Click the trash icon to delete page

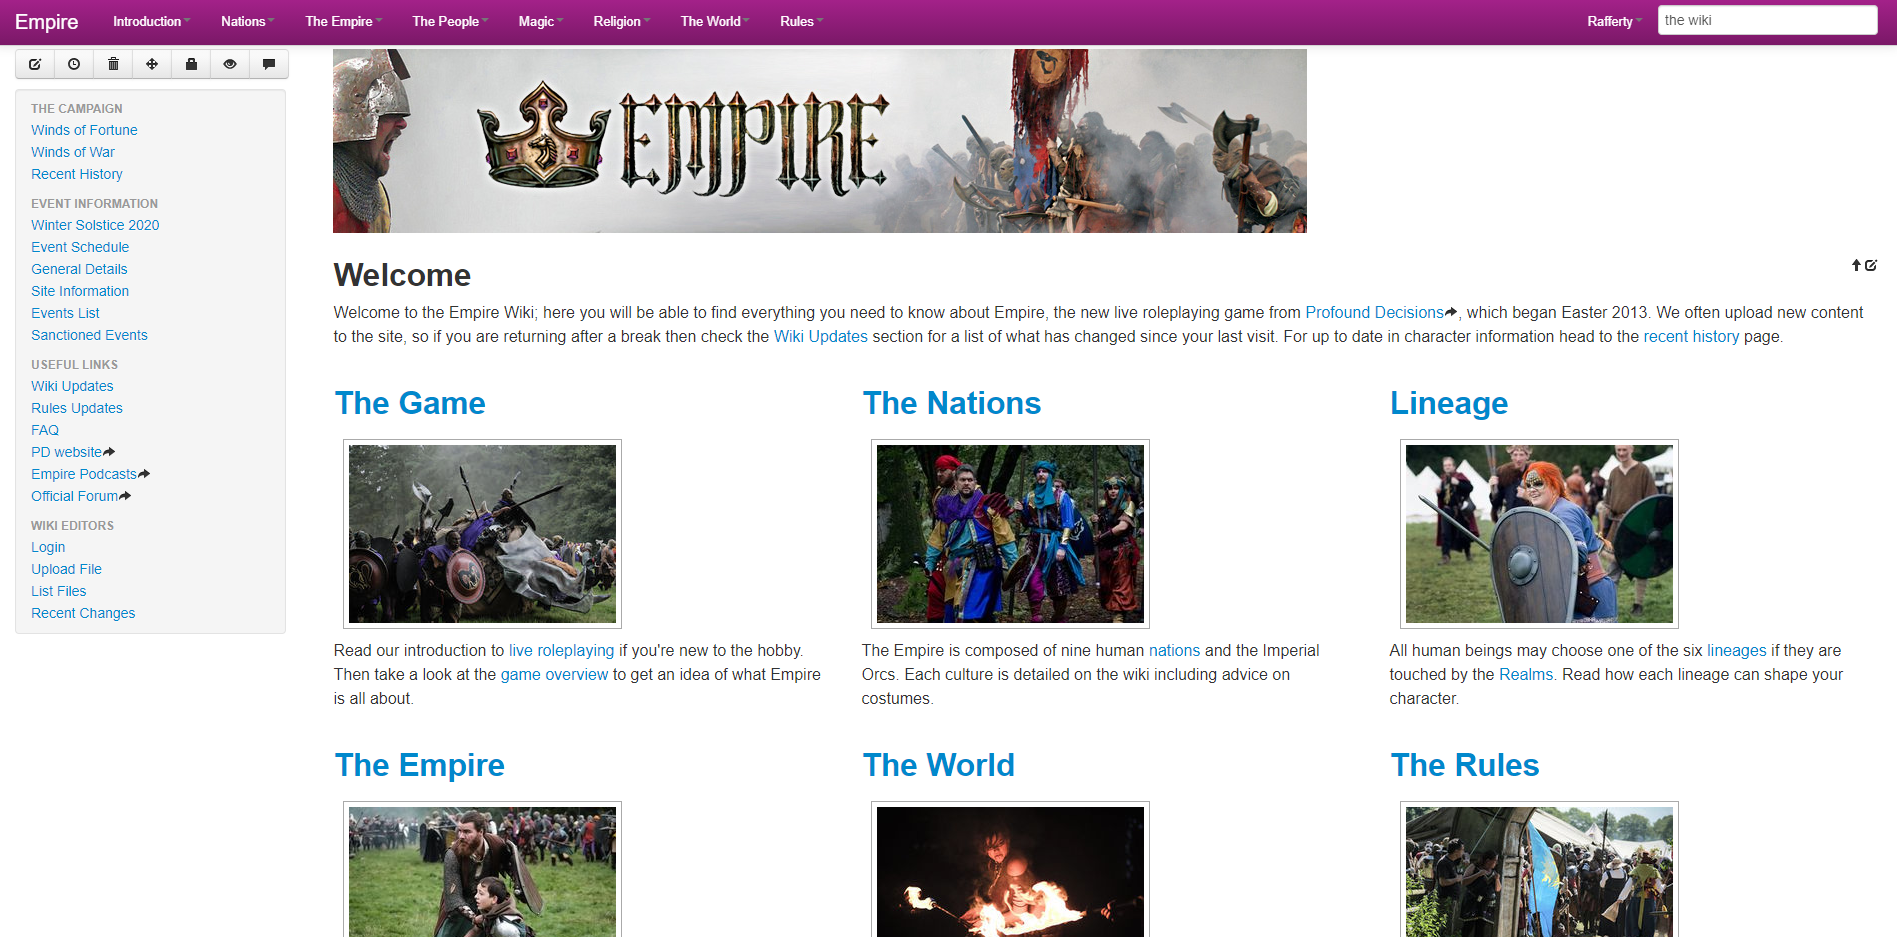click(x=113, y=64)
